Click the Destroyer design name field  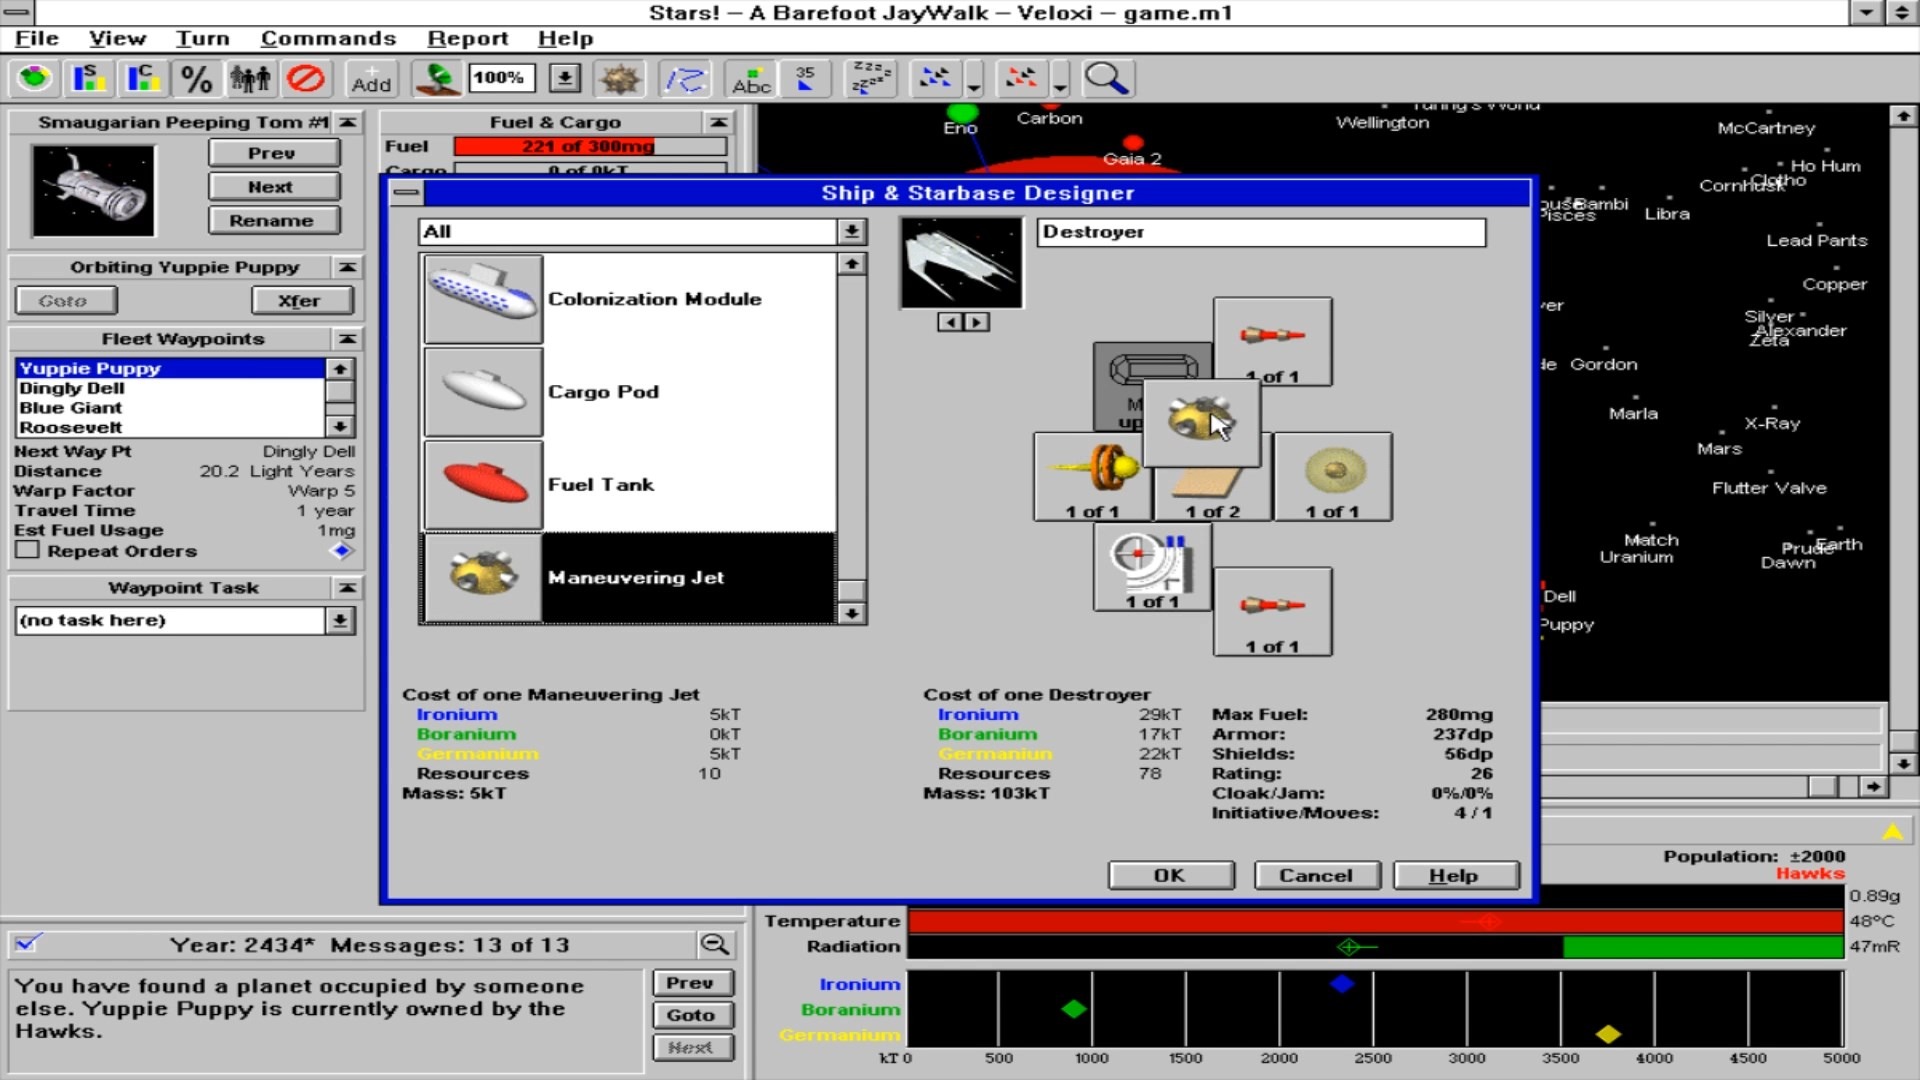click(1261, 232)
